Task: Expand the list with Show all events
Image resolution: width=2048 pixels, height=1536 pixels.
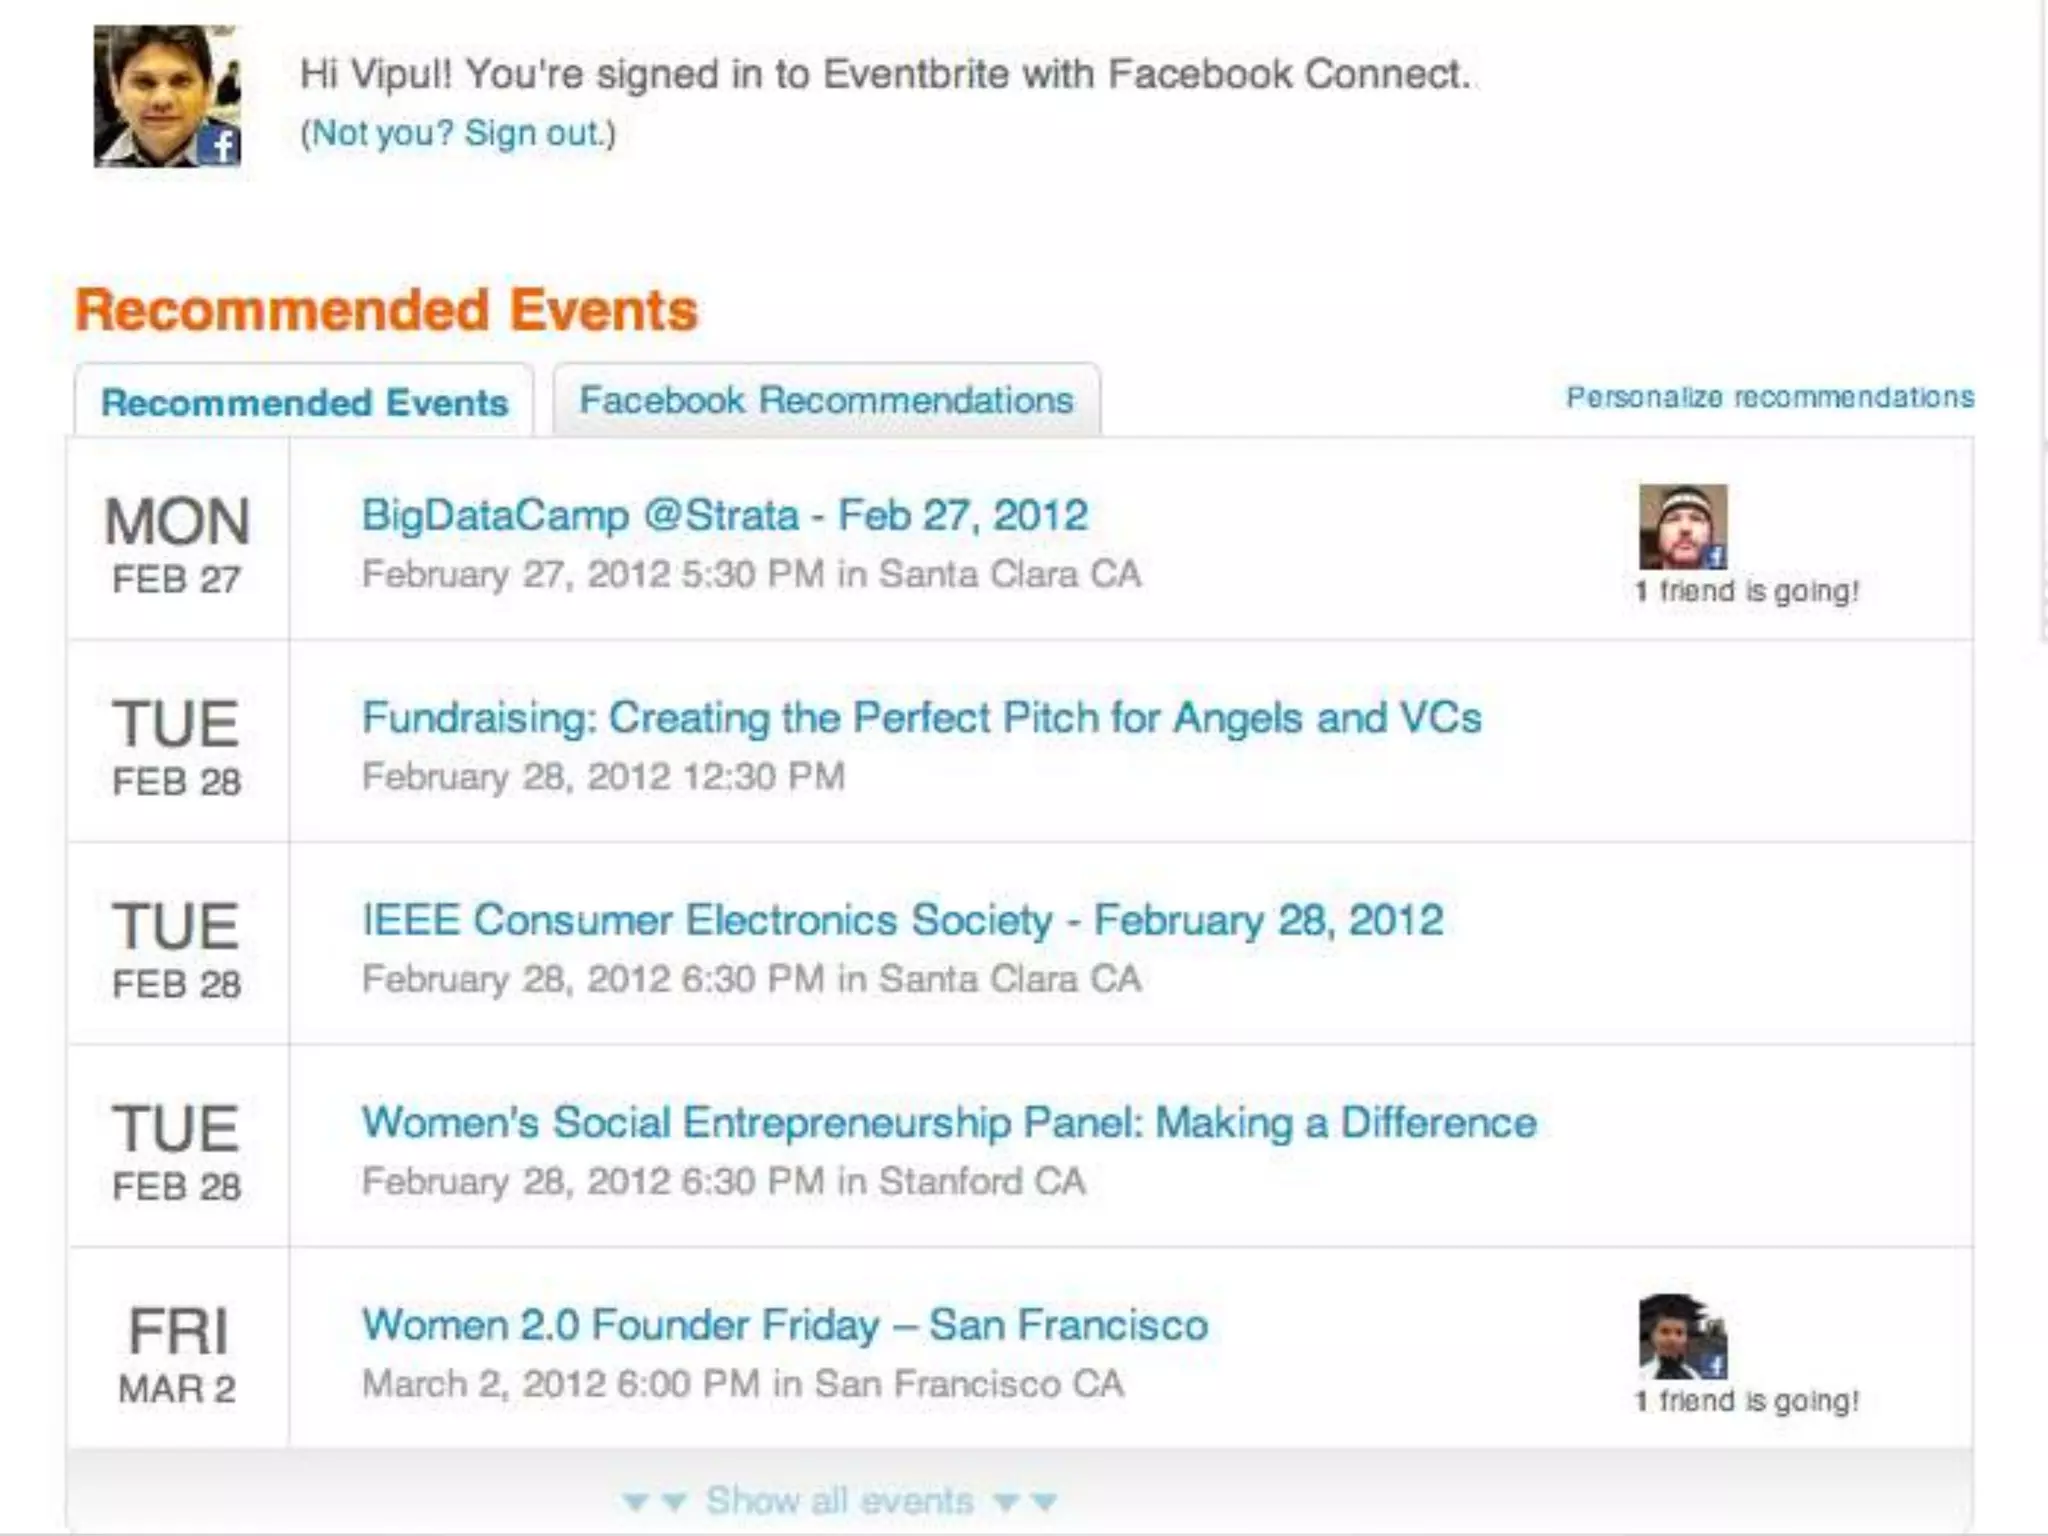Action: point(839,1500)
